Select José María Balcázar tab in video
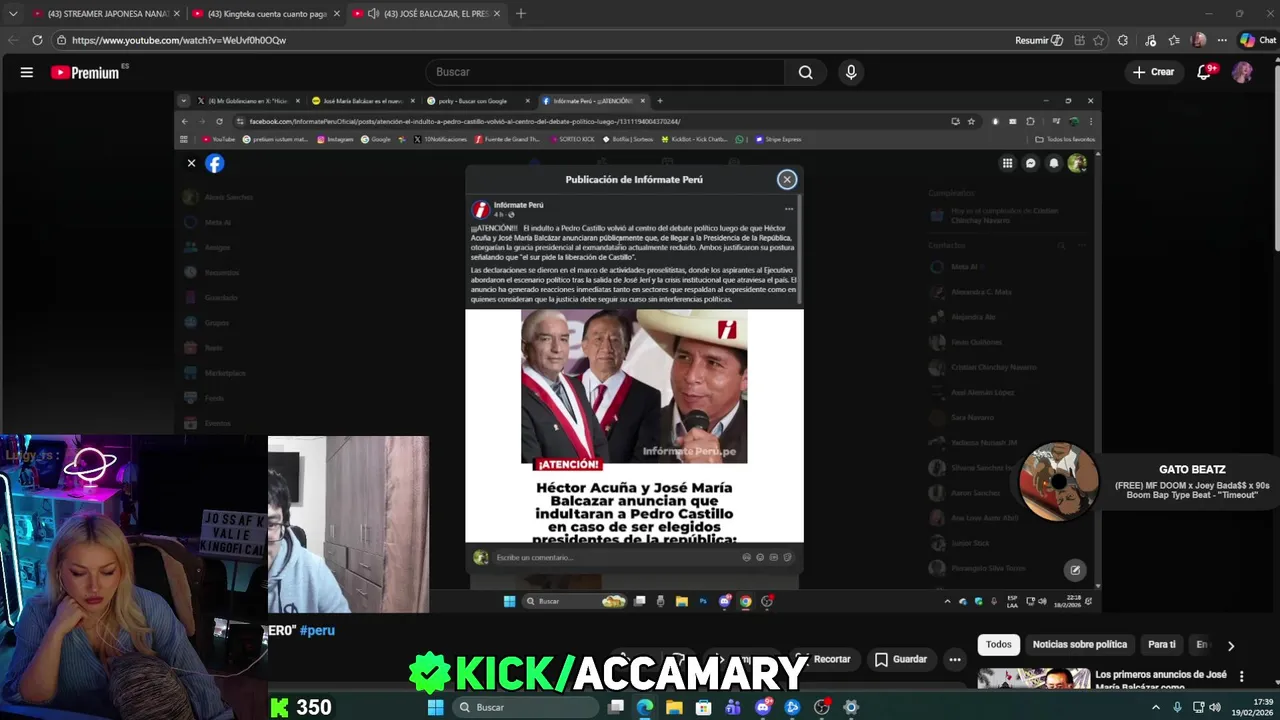Viewport: 1280px width, 720px height. [x=365, y=101]
